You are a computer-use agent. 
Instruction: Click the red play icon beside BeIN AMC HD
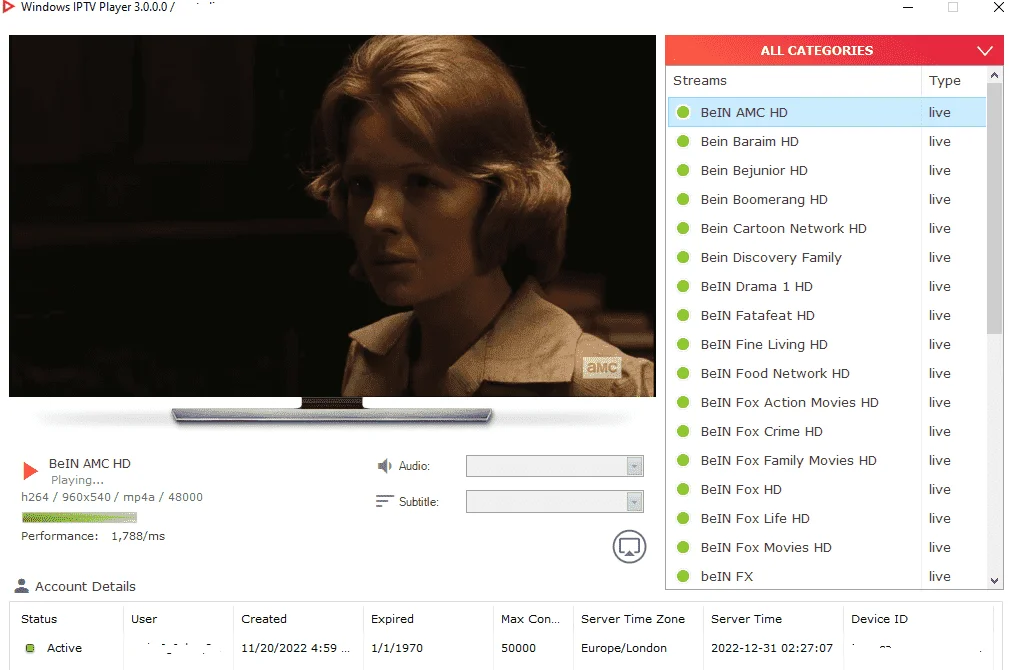point(30,470)
